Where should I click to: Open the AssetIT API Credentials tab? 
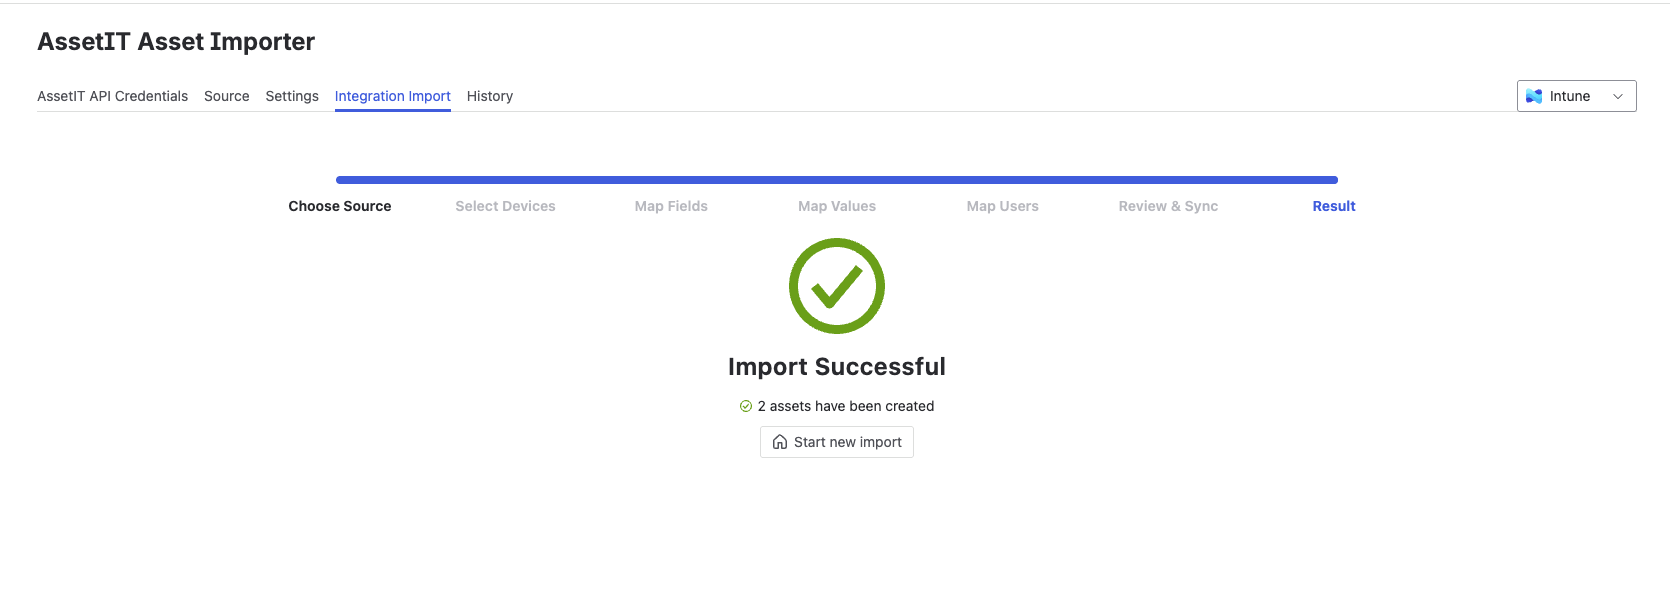point(112,96)
